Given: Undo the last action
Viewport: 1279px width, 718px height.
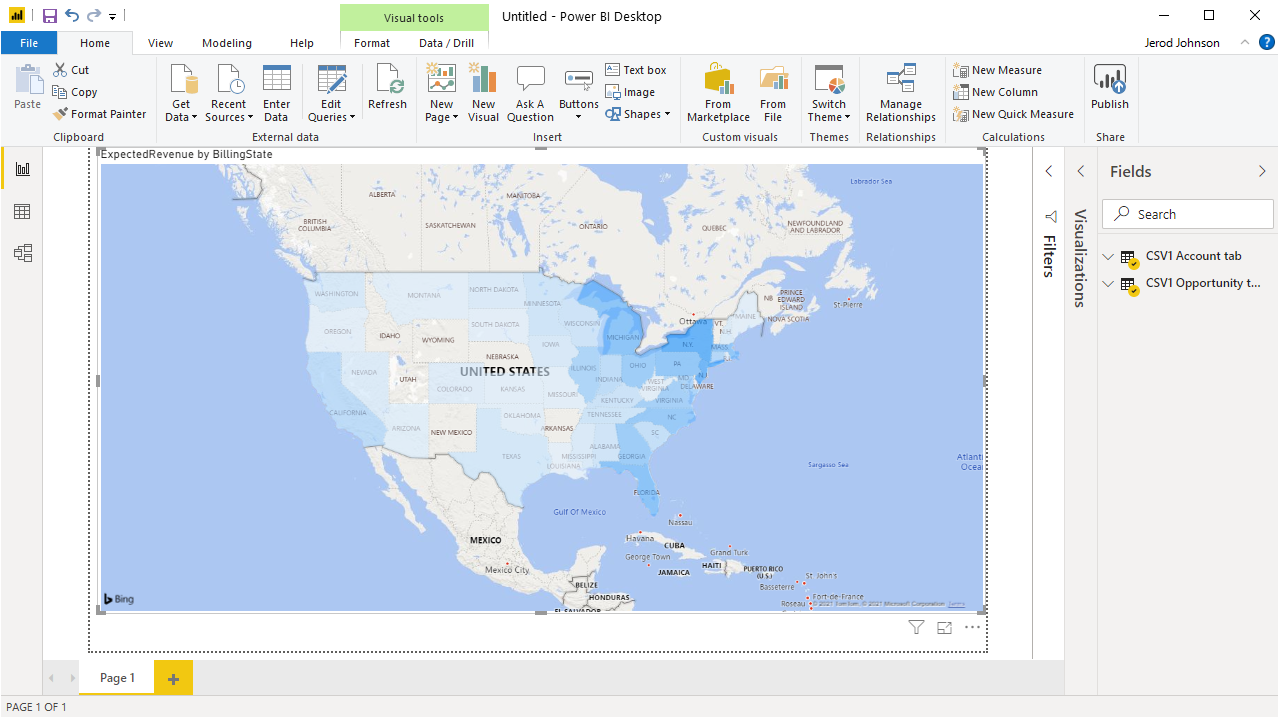Looking at the screenshot, I should point(72,16).
